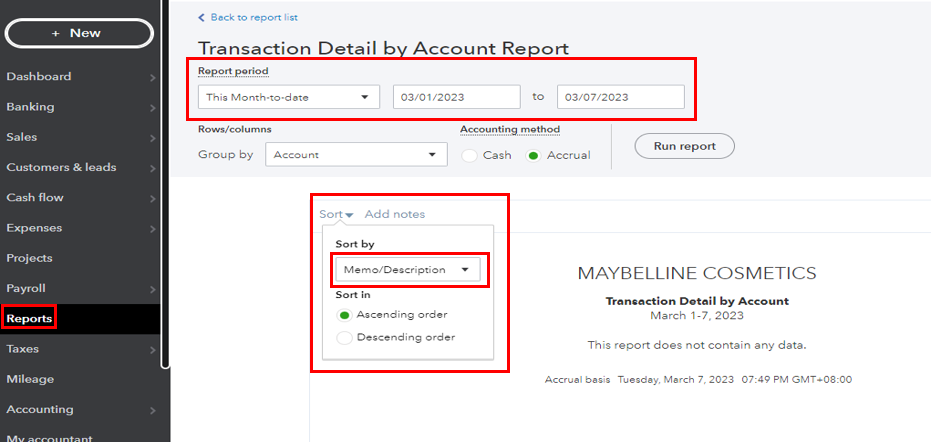Select Reports in the sidebar
The height and width of the screenshot is (442, 931).
pos(29,319)
